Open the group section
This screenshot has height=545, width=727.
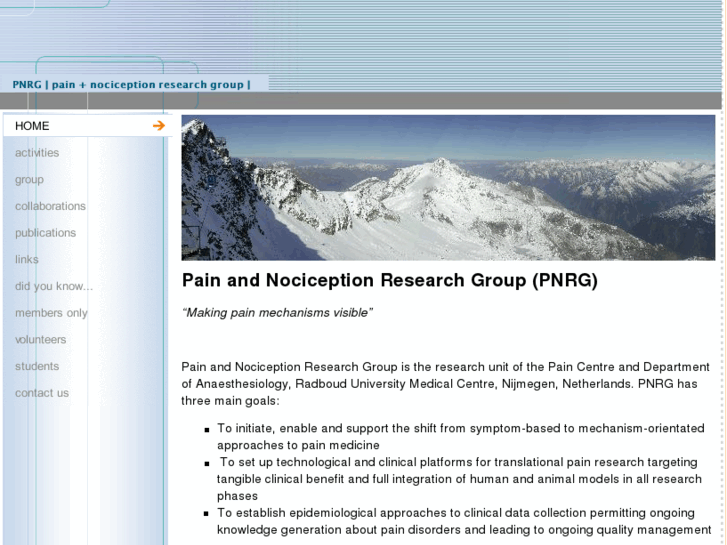click(x=29, y=180)
